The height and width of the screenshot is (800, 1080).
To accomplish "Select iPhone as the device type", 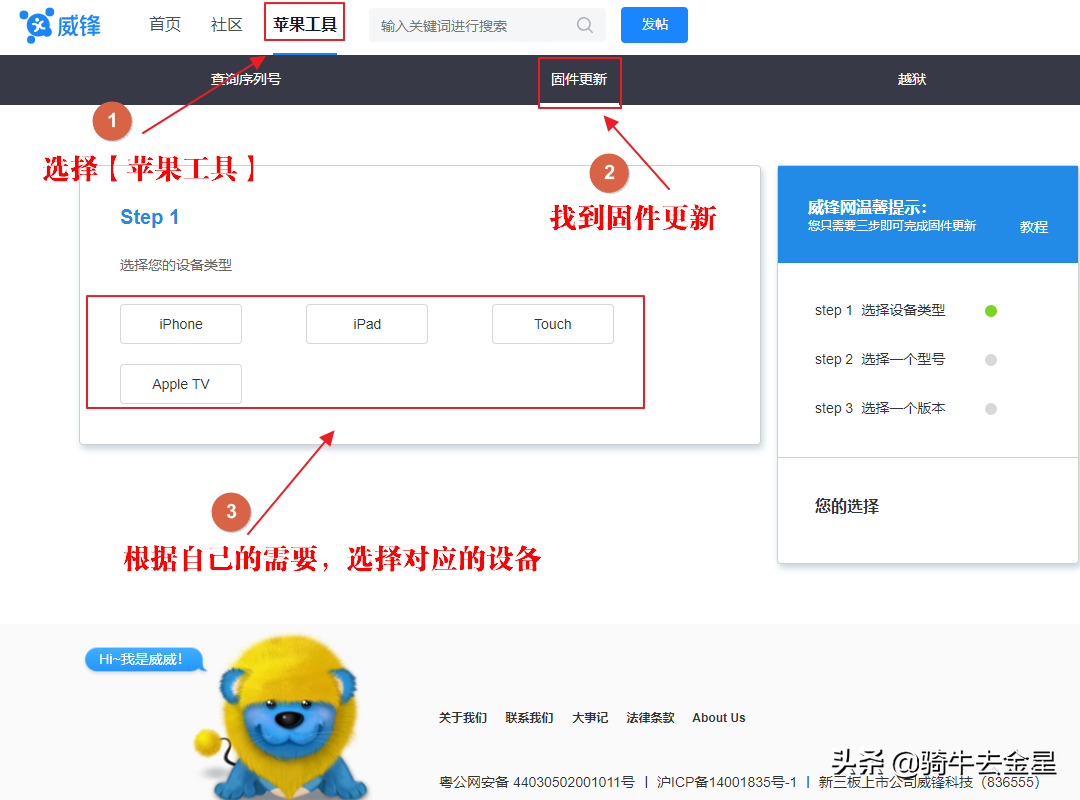I will coord(180,323).
